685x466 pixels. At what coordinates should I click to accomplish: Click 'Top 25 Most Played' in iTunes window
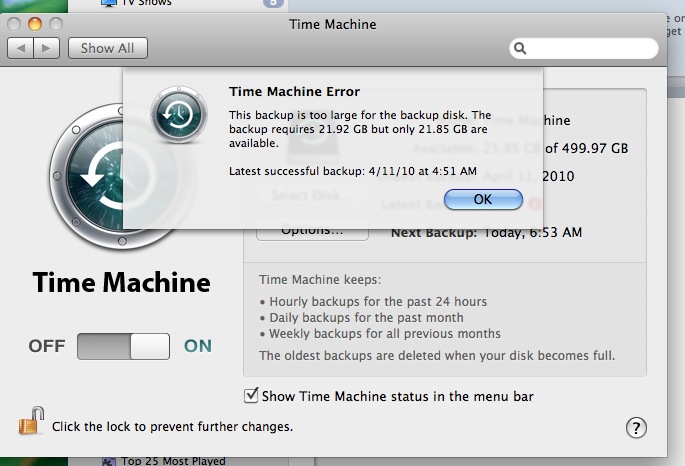tap(173, 461)
